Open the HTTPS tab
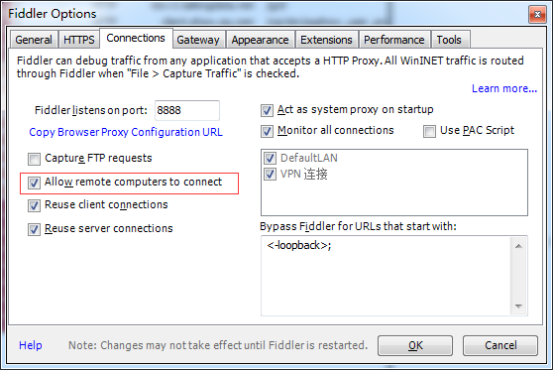The height and width of the screenshot is (370, 554). pyautogui.click(x=79, y=40)
